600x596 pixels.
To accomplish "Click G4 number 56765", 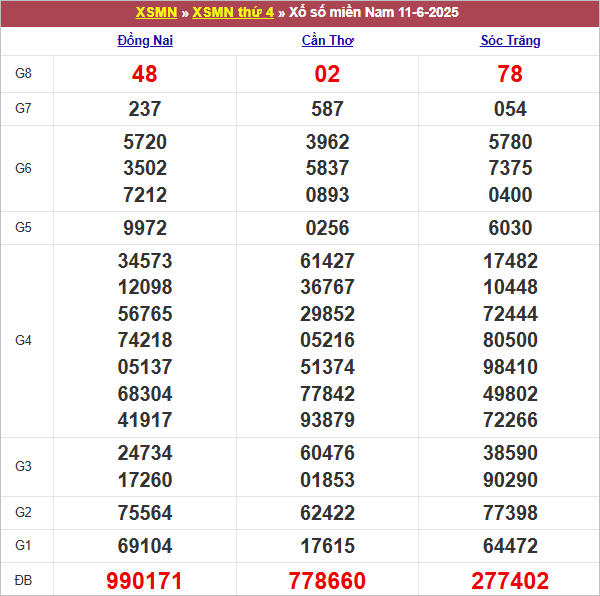I will [145, 314].
